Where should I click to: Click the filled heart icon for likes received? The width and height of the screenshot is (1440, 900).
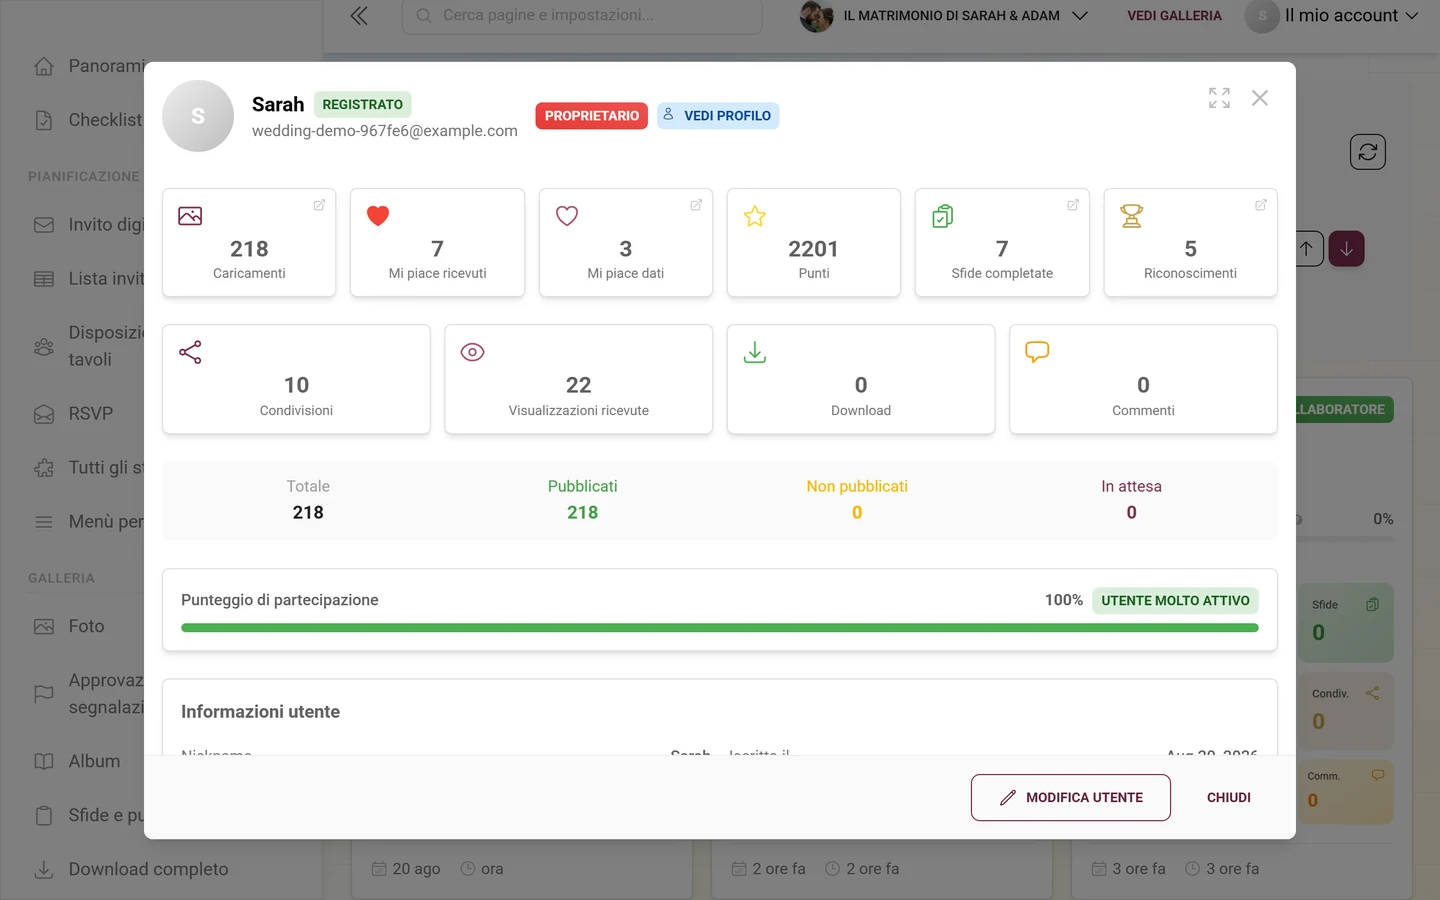coord(378,216)
